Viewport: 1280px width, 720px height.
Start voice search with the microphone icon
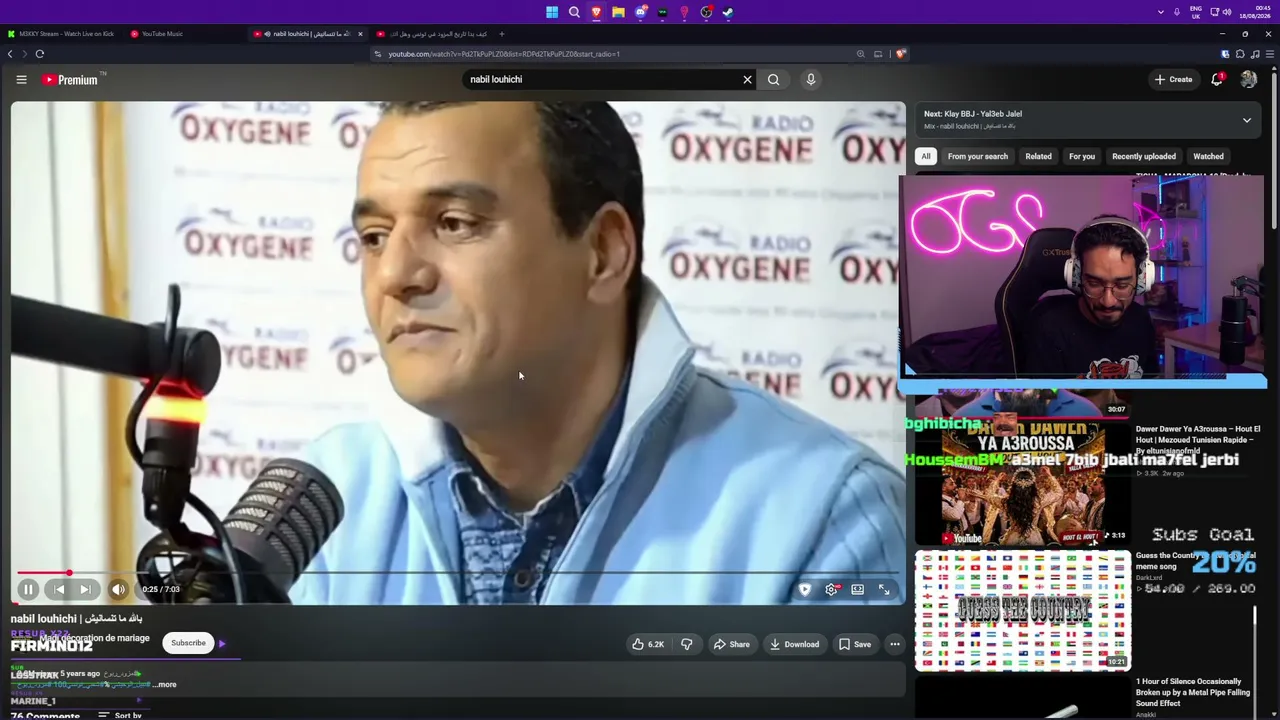[x=811, y=79]
